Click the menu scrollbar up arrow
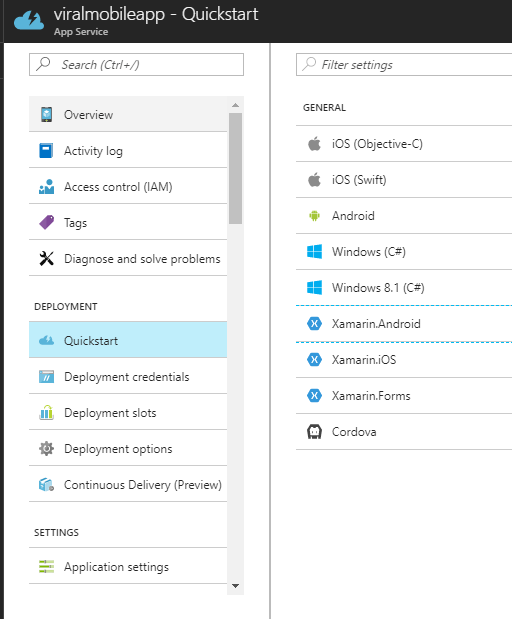Image resolution: width=512 pixels, height=619 pixels. click(x=235, y=105)
